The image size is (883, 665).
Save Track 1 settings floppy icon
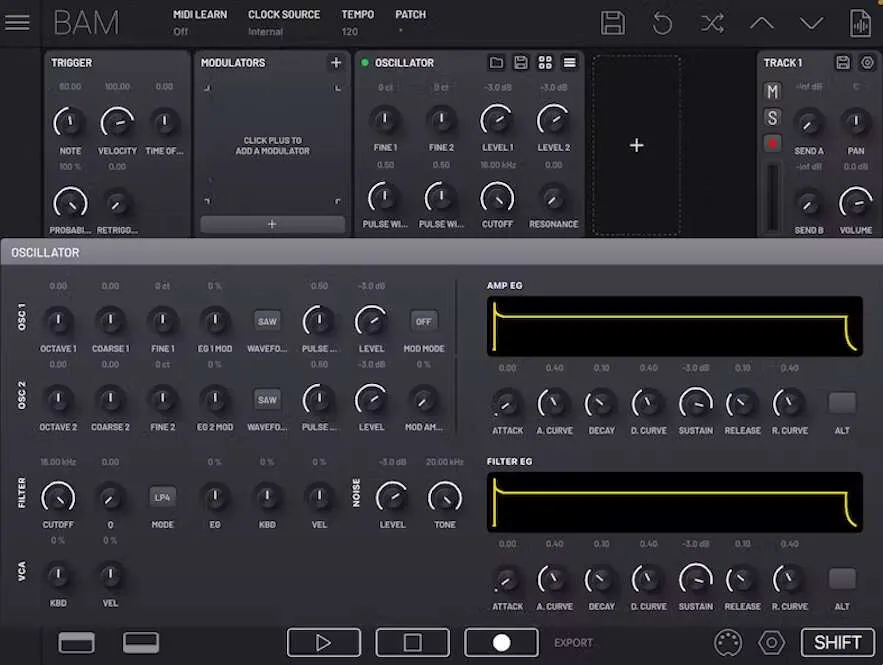tap(842, 63)
